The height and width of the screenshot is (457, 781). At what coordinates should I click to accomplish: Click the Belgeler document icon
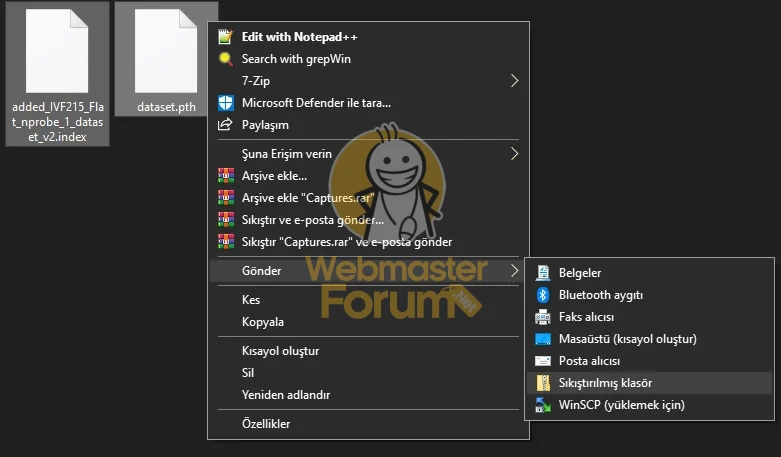click(542, 273)
